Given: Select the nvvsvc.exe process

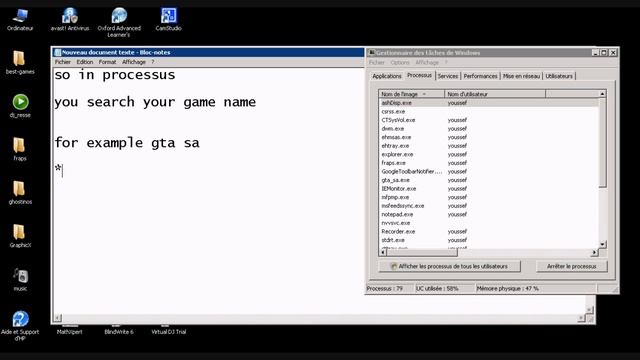Looking at the screenshot, I should coord(489,223).
